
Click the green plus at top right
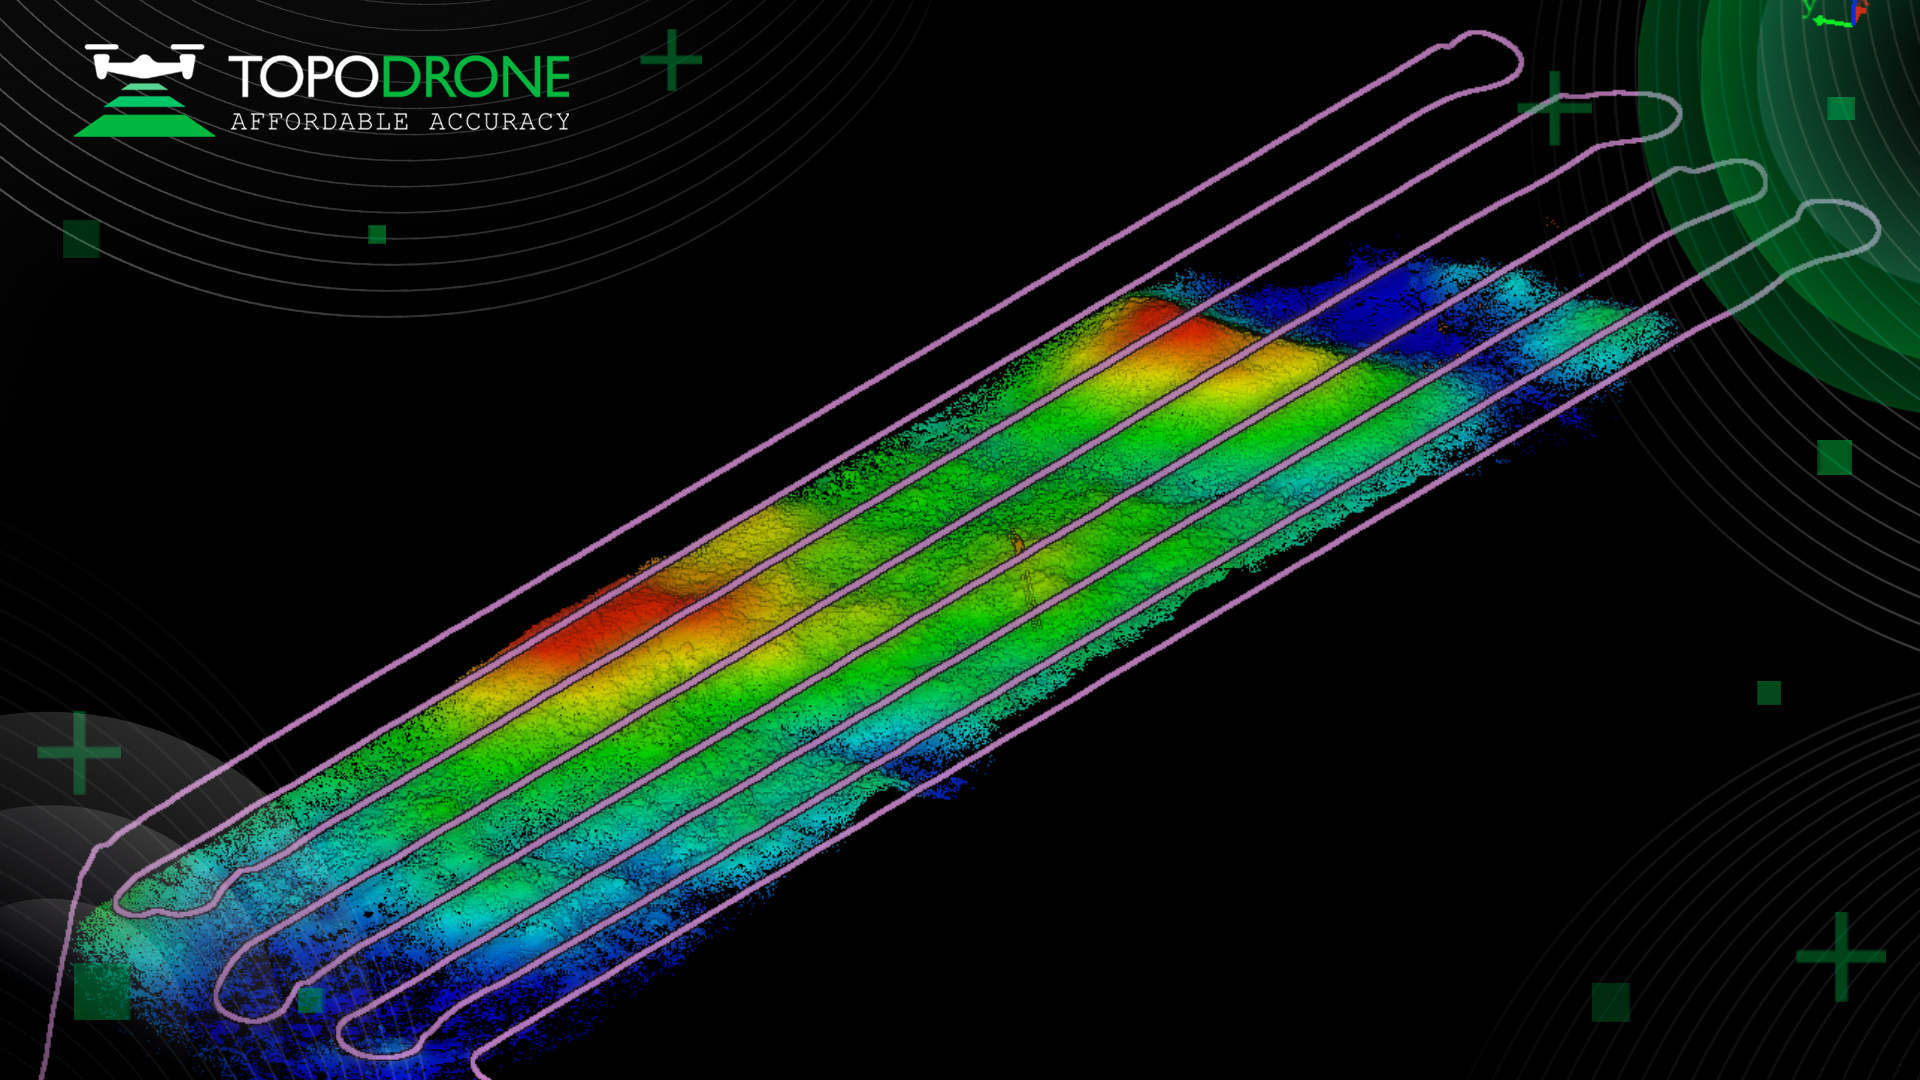[1554, 107]
